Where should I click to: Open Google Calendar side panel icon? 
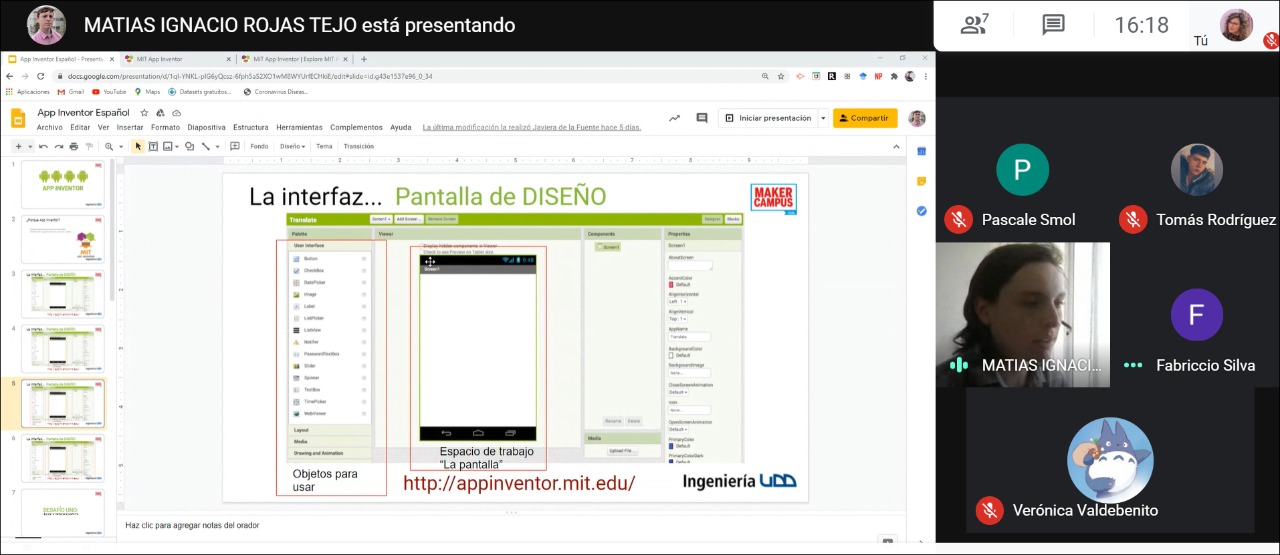921,151
